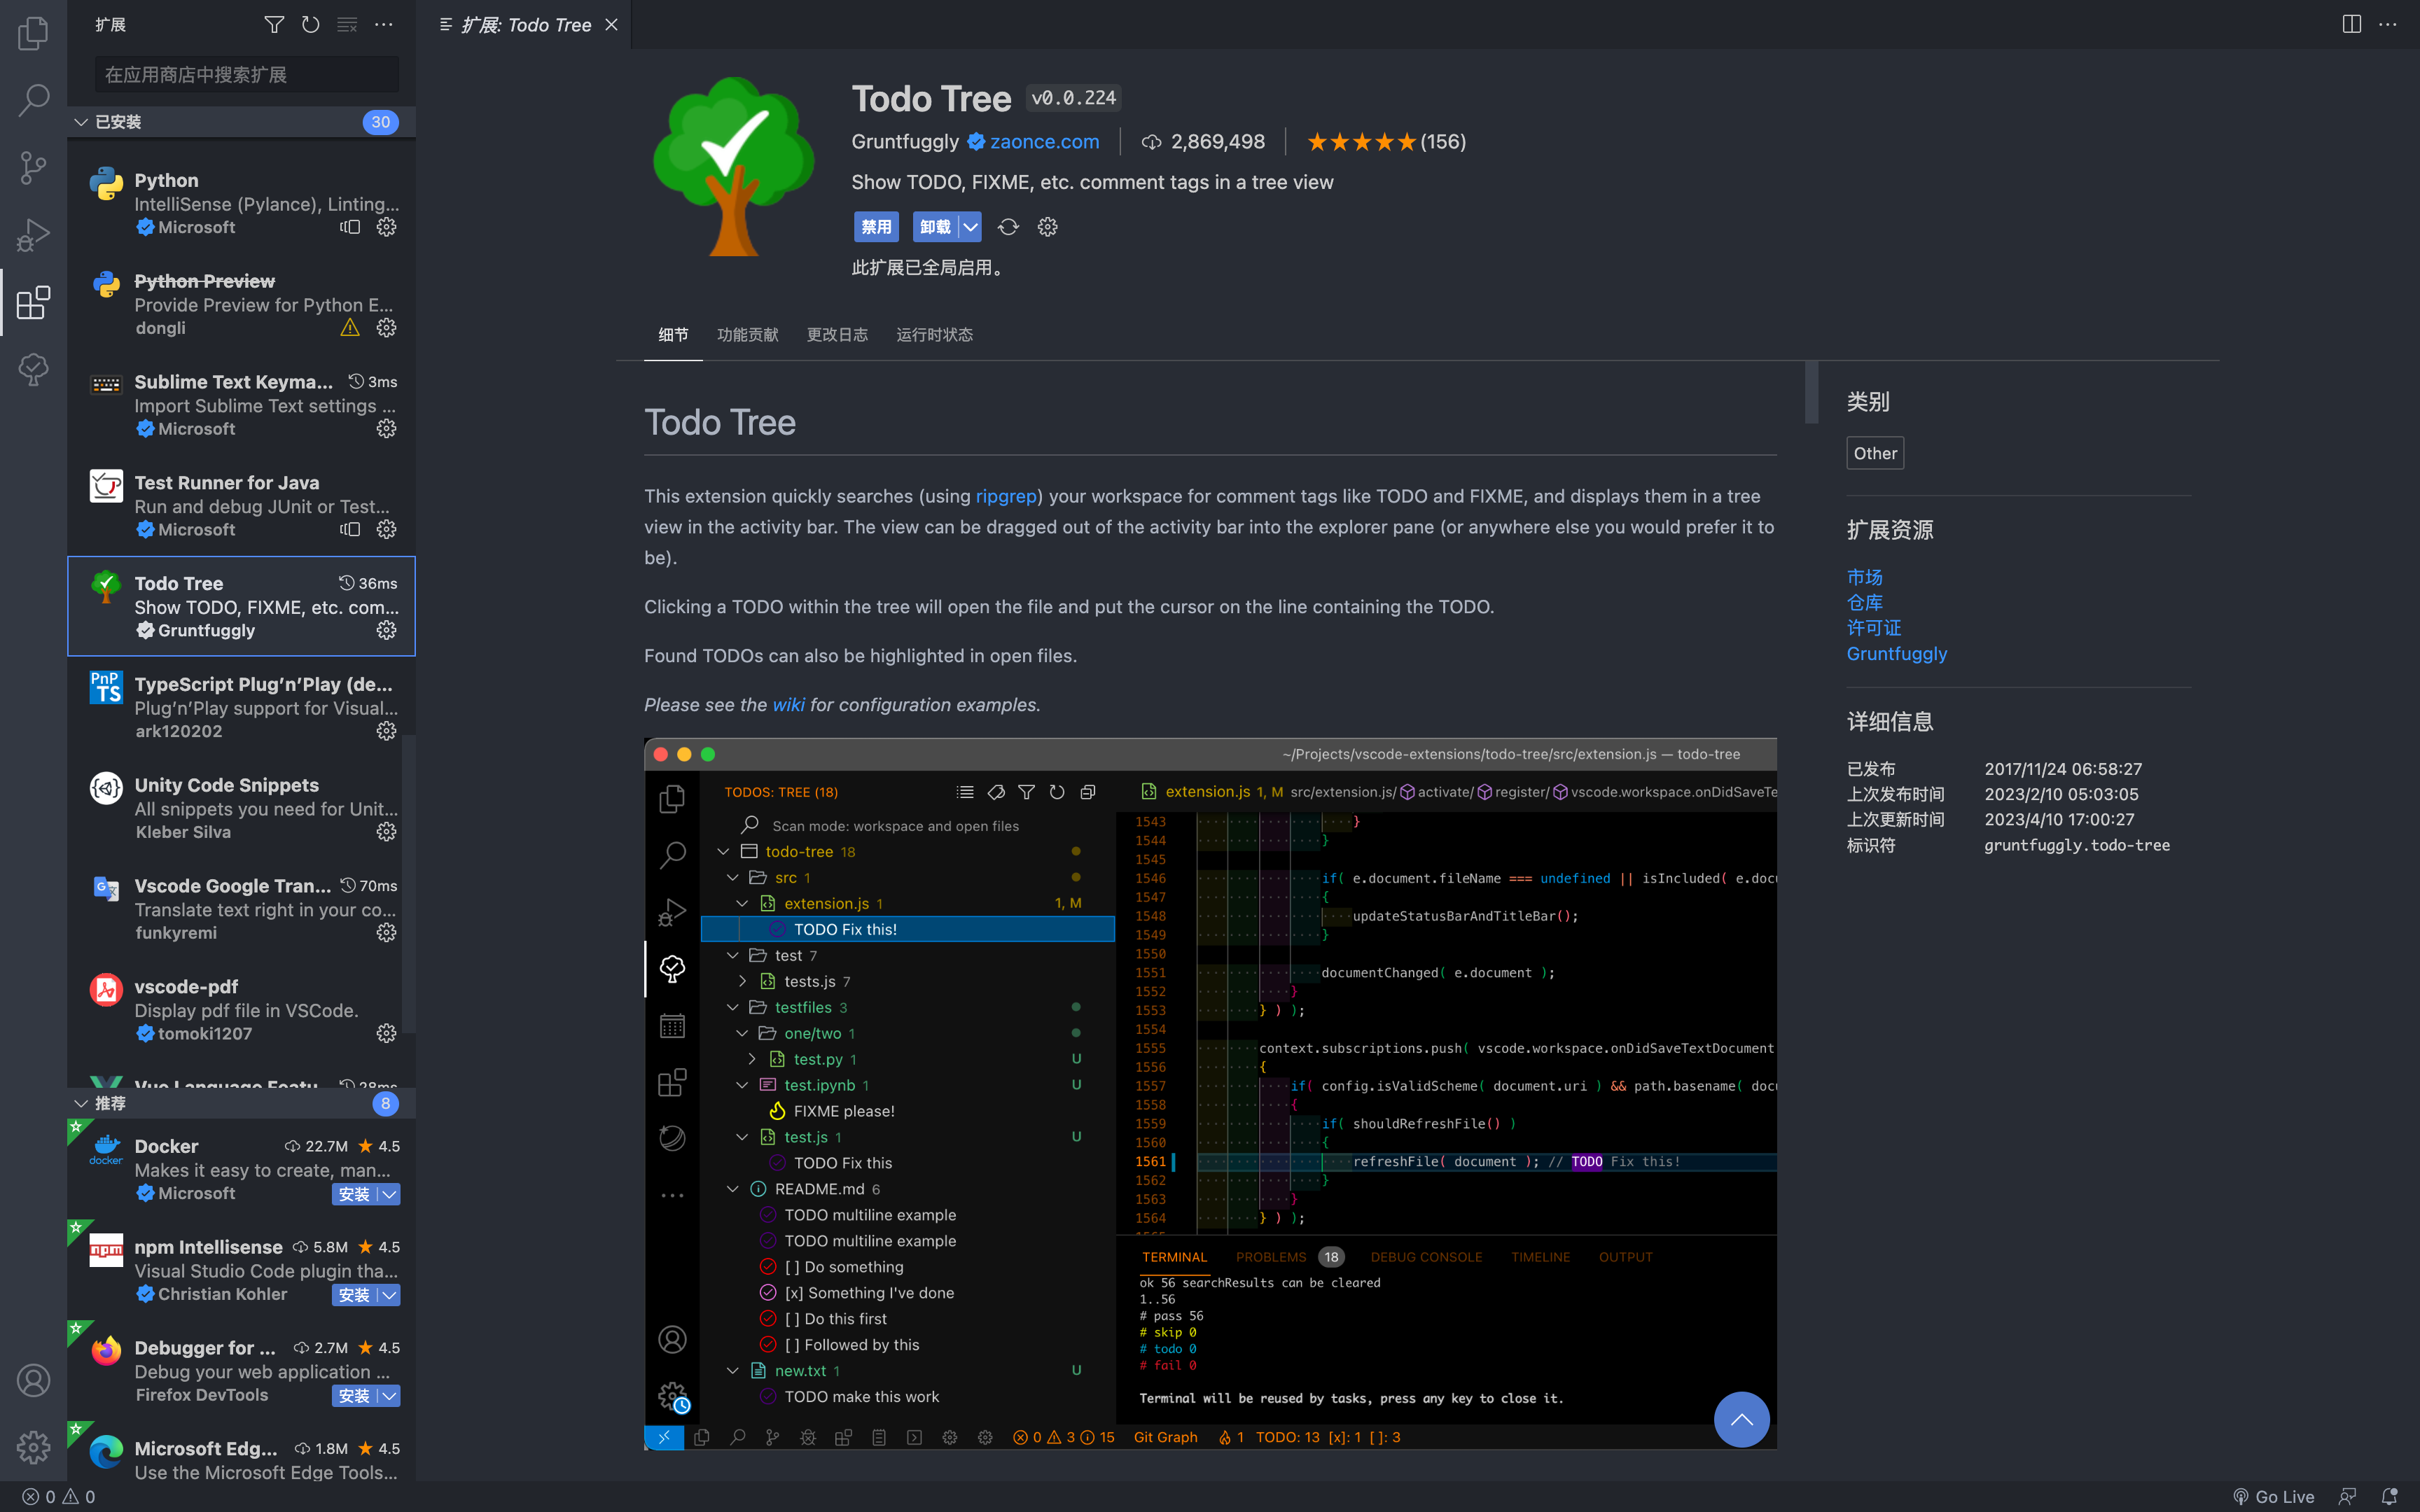Open the 许可证 resource link
Screen dimensions: 2420x1512
1874,628
